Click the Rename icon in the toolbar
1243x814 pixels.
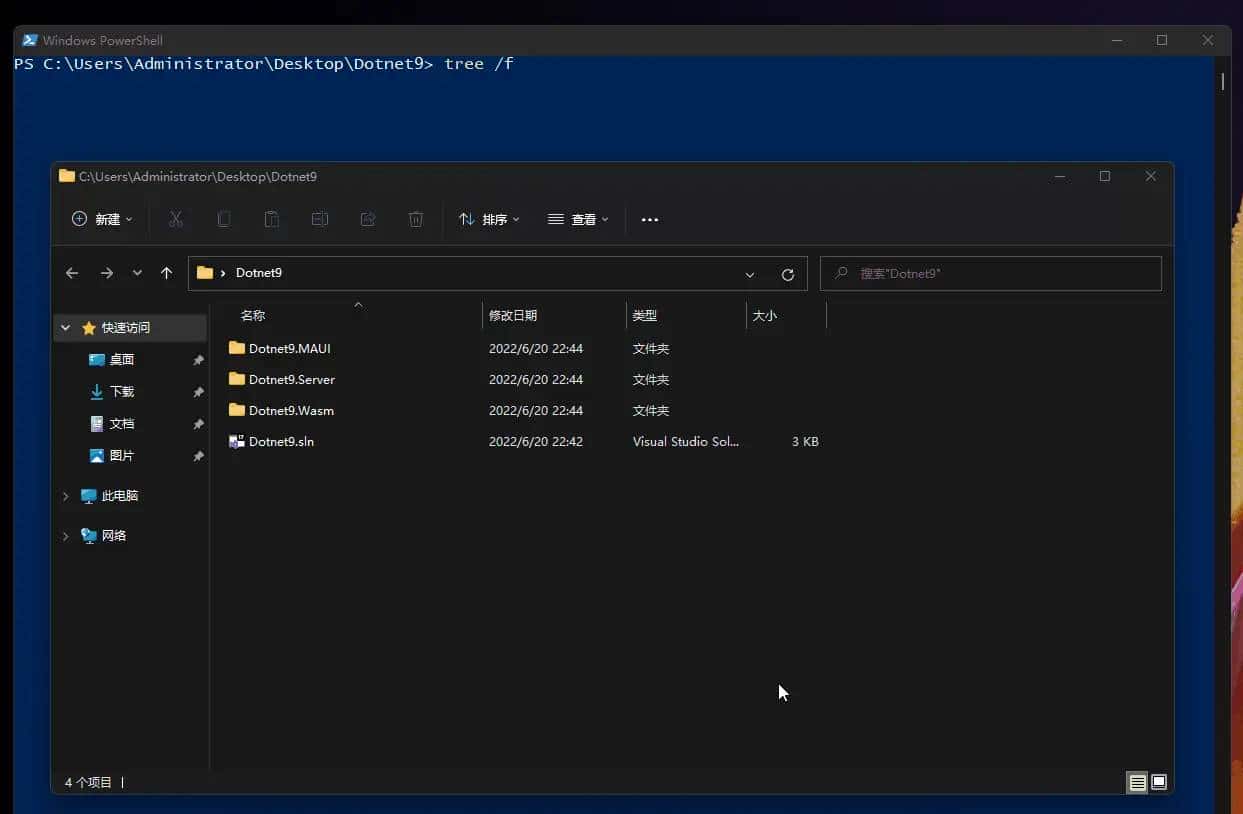pyautogui.click(x=319, y=219)
